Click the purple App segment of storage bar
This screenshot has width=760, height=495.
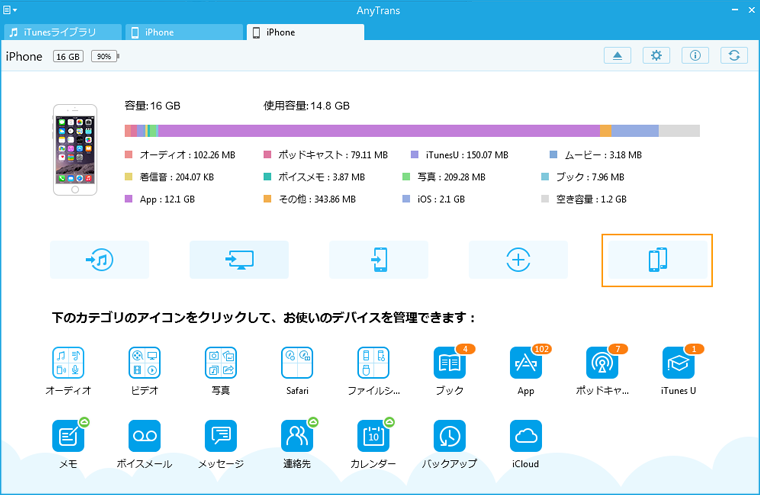[x=379, y=131]
